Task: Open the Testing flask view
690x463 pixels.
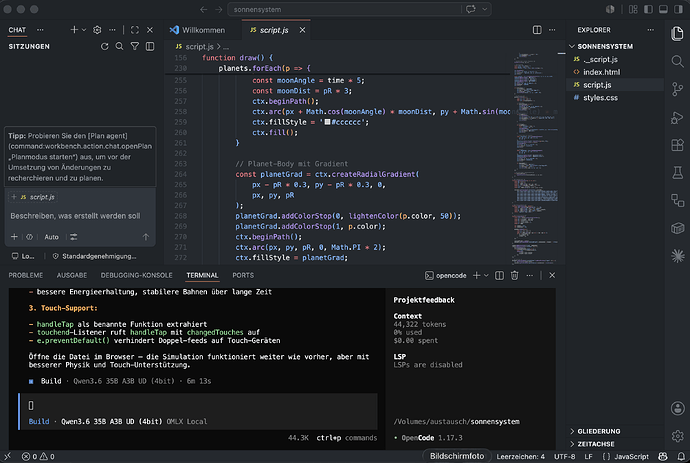Action: tap(677, 173)
